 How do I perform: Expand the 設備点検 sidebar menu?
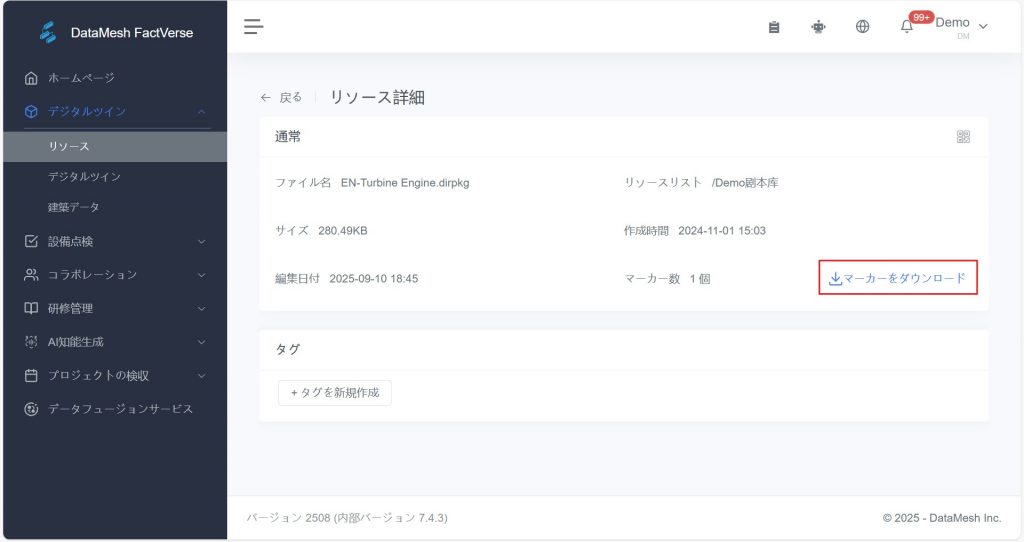115,241
